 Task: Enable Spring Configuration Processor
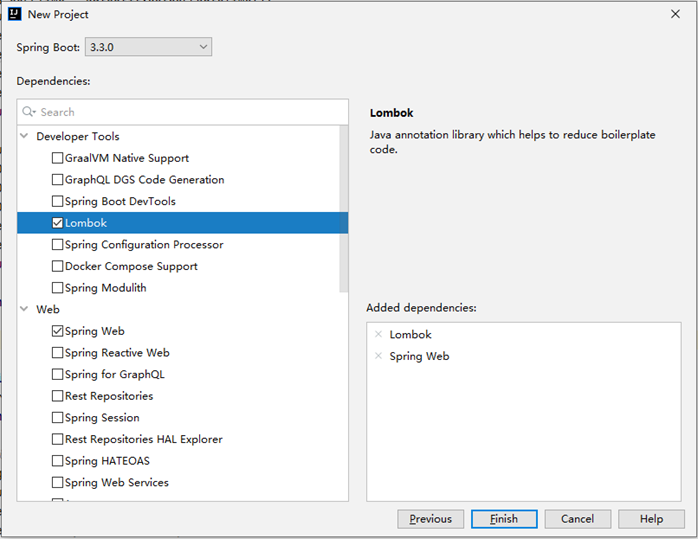pos(57,244)
